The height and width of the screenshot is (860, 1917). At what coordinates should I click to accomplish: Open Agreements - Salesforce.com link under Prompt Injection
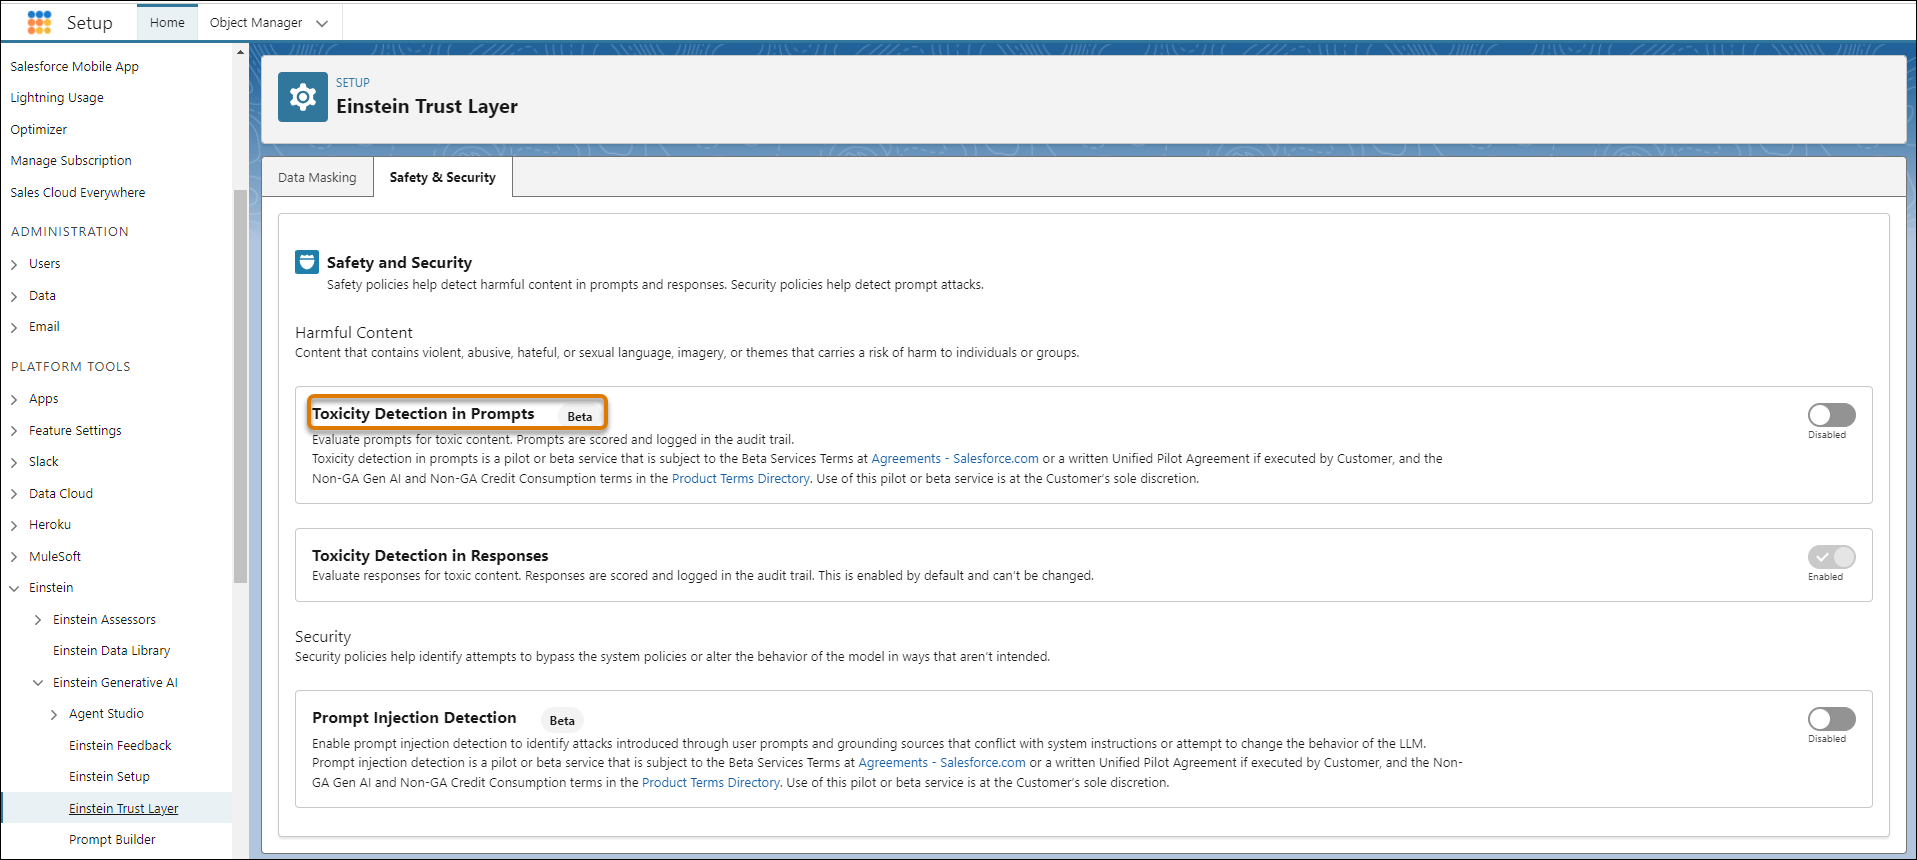tap(942, 763)
